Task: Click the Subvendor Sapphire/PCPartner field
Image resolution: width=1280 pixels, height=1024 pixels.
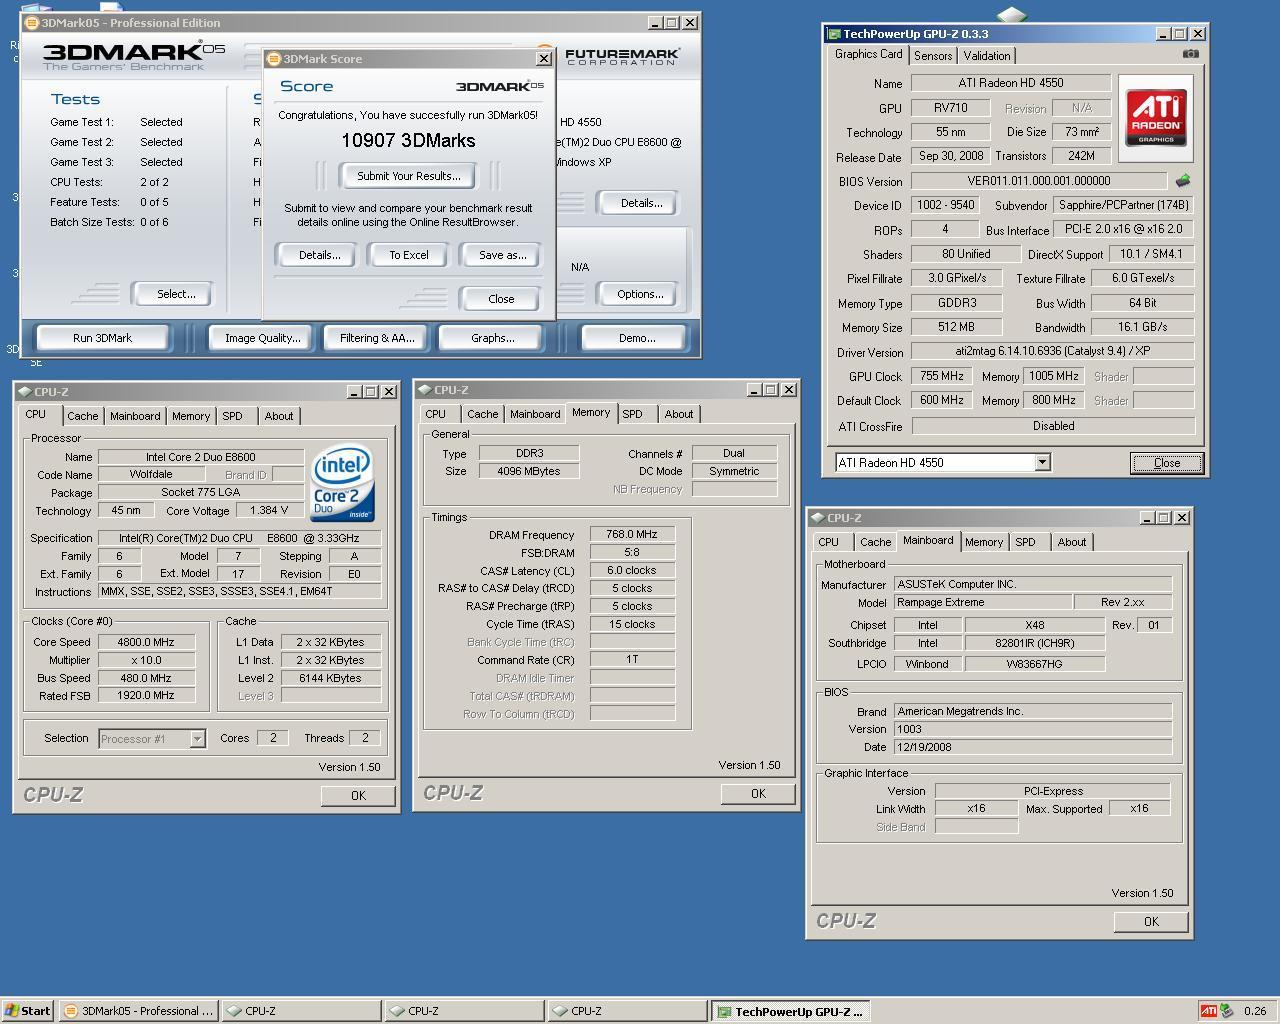Action: coord(1124,205)
